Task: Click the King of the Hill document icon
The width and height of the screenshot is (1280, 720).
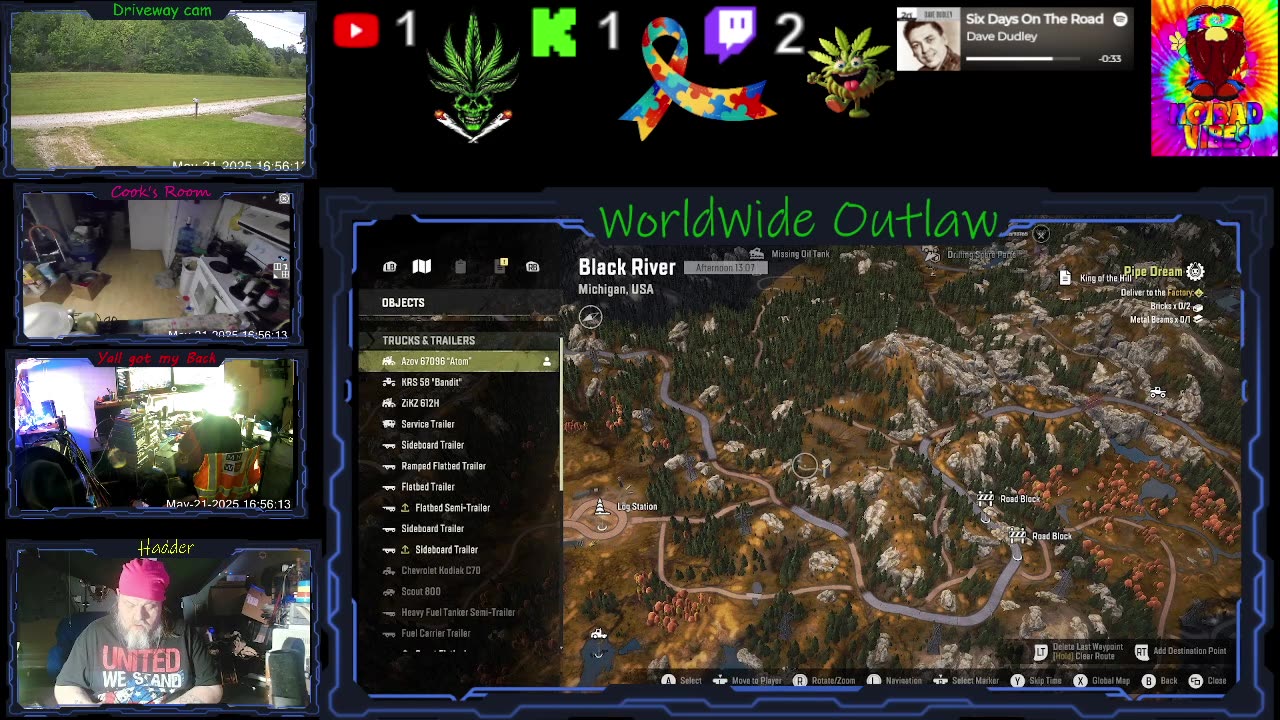Action: click(x=1065, y=278)
